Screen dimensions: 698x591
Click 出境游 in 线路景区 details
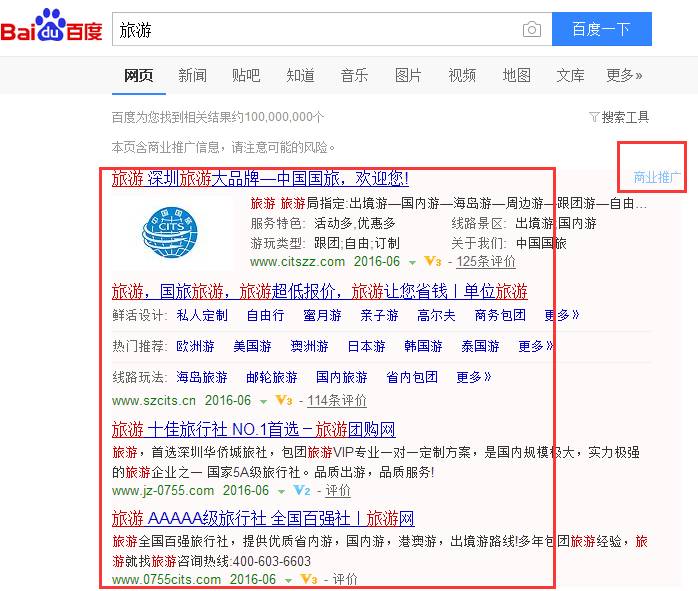534,223
